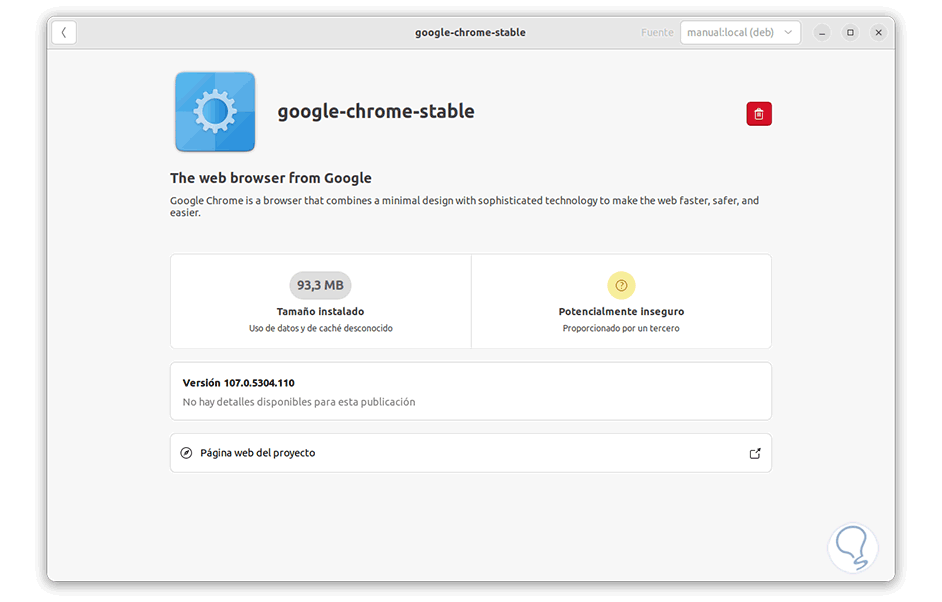This screenshot has height=602, width=942.
Task: Click the speech-bubble help icon at bottom right
Action: point(852,547)
